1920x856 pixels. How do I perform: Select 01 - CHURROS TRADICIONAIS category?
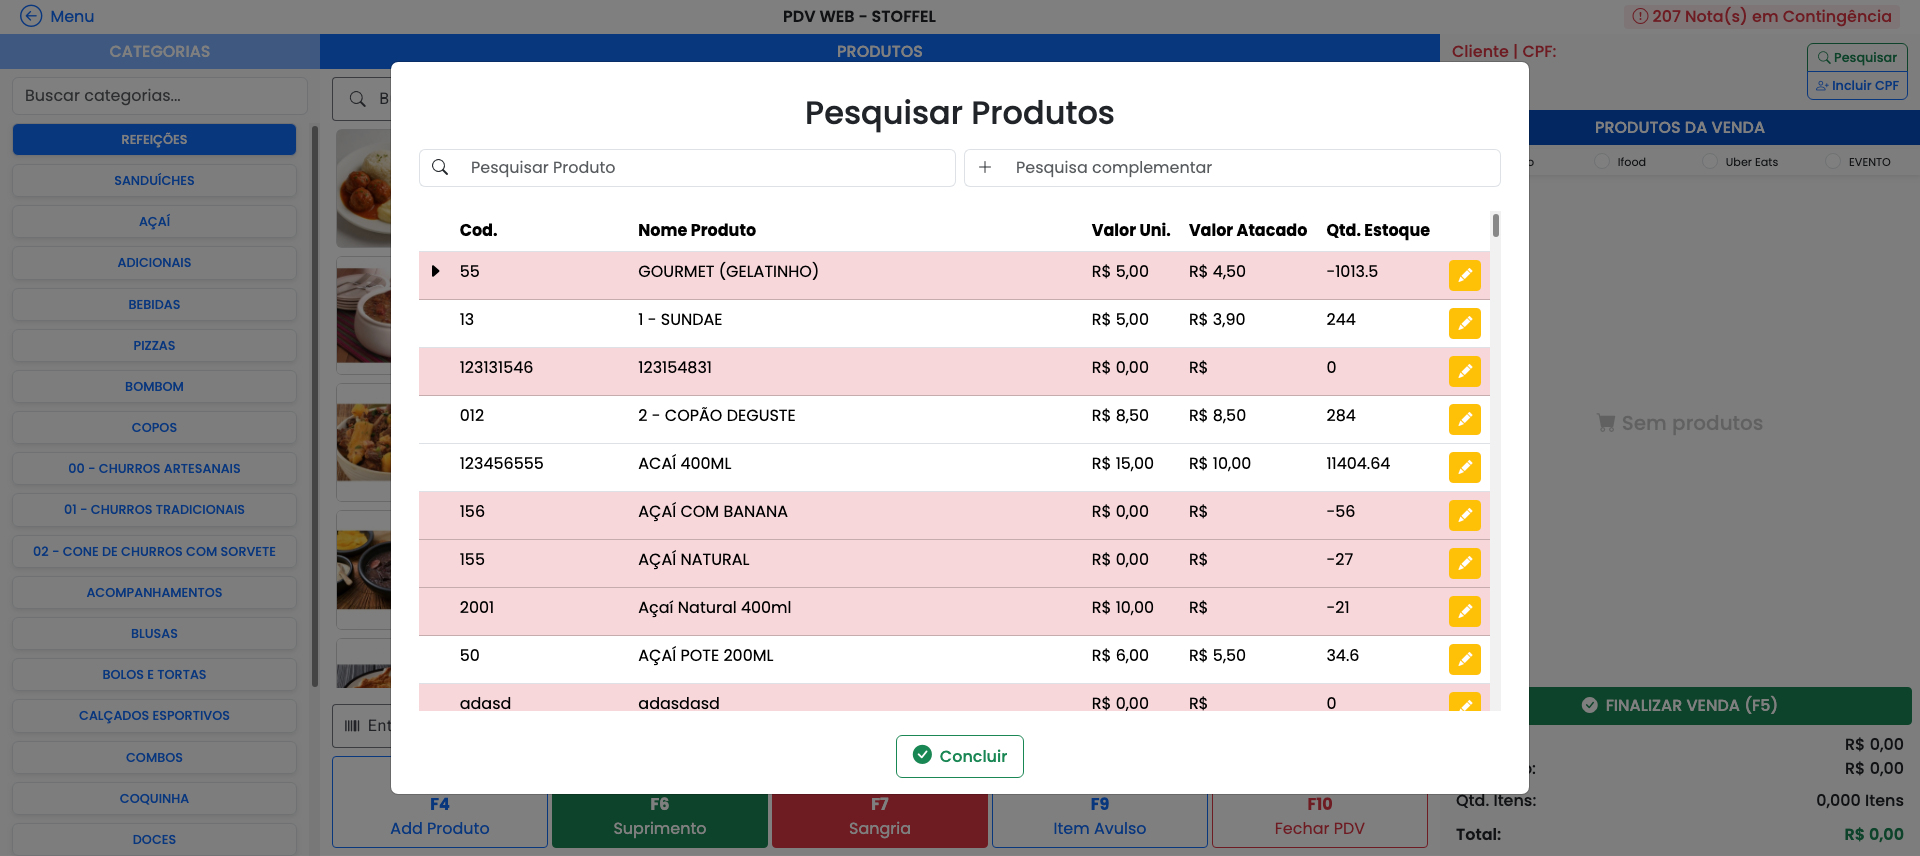point(154,509)
